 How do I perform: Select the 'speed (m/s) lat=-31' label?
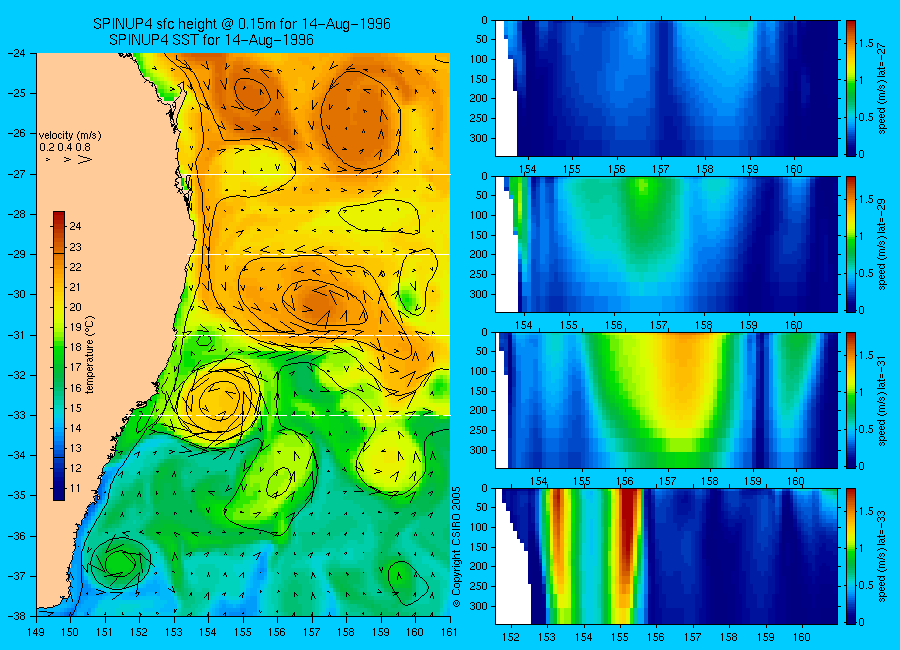click(x=883, y=401)
